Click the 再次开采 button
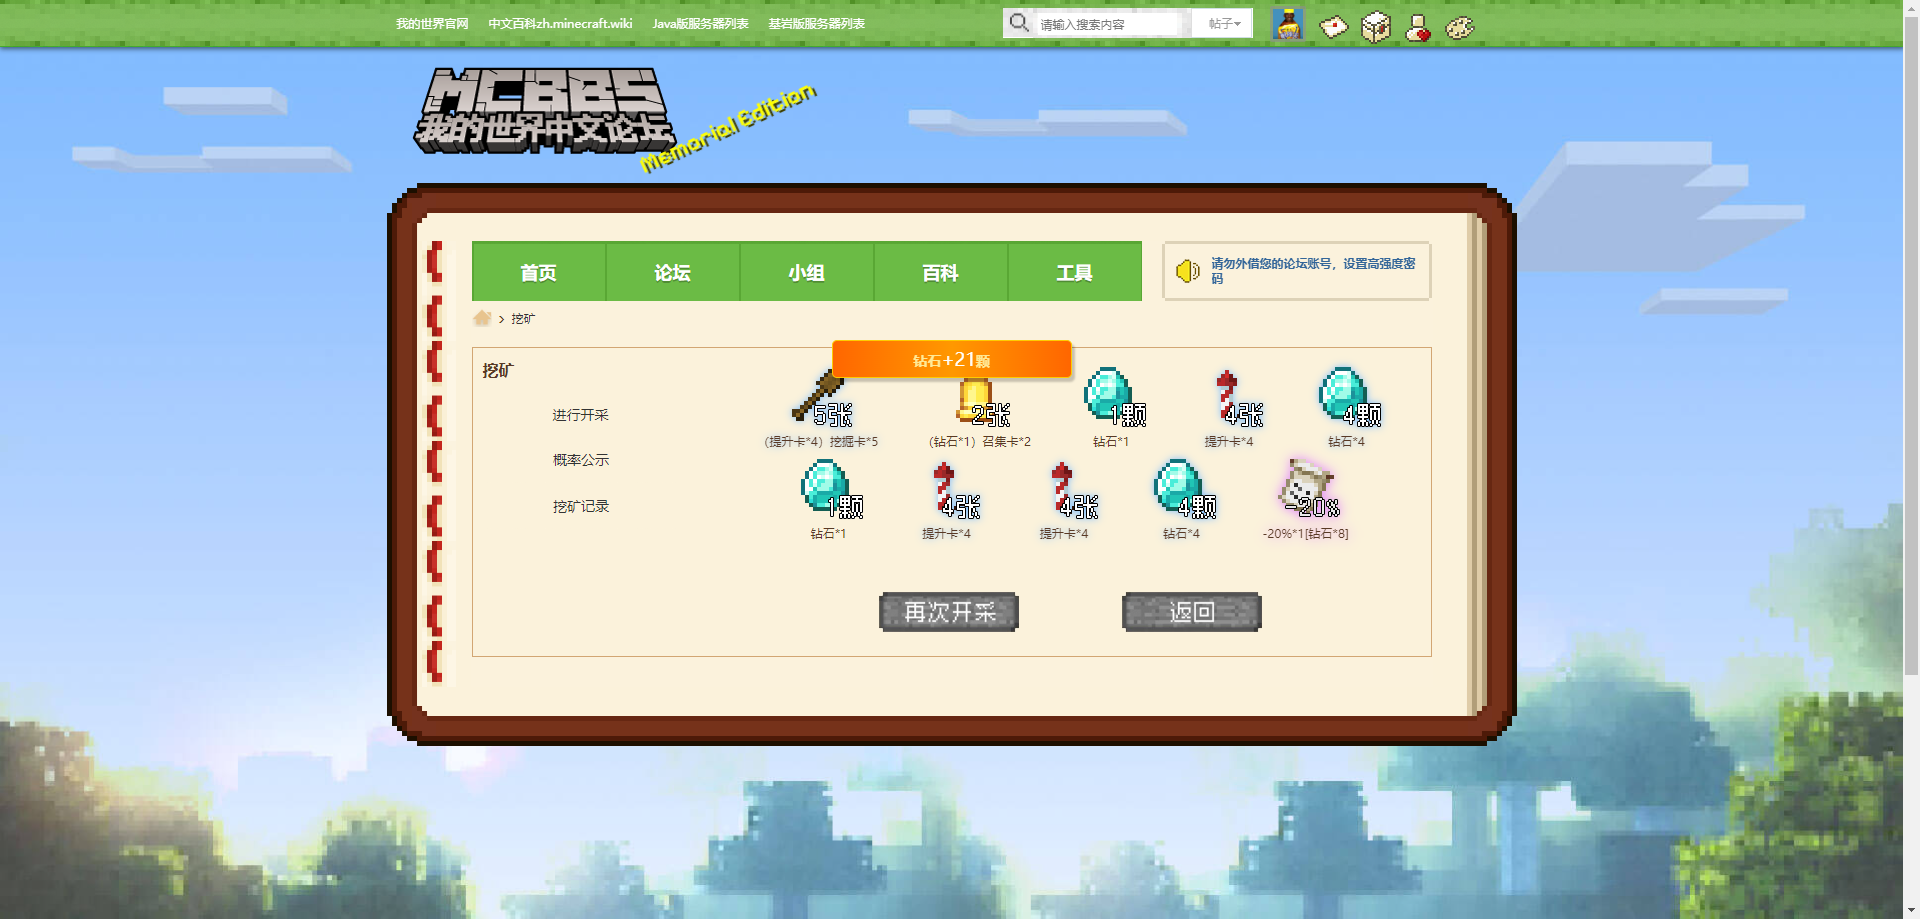 (949, 612)
